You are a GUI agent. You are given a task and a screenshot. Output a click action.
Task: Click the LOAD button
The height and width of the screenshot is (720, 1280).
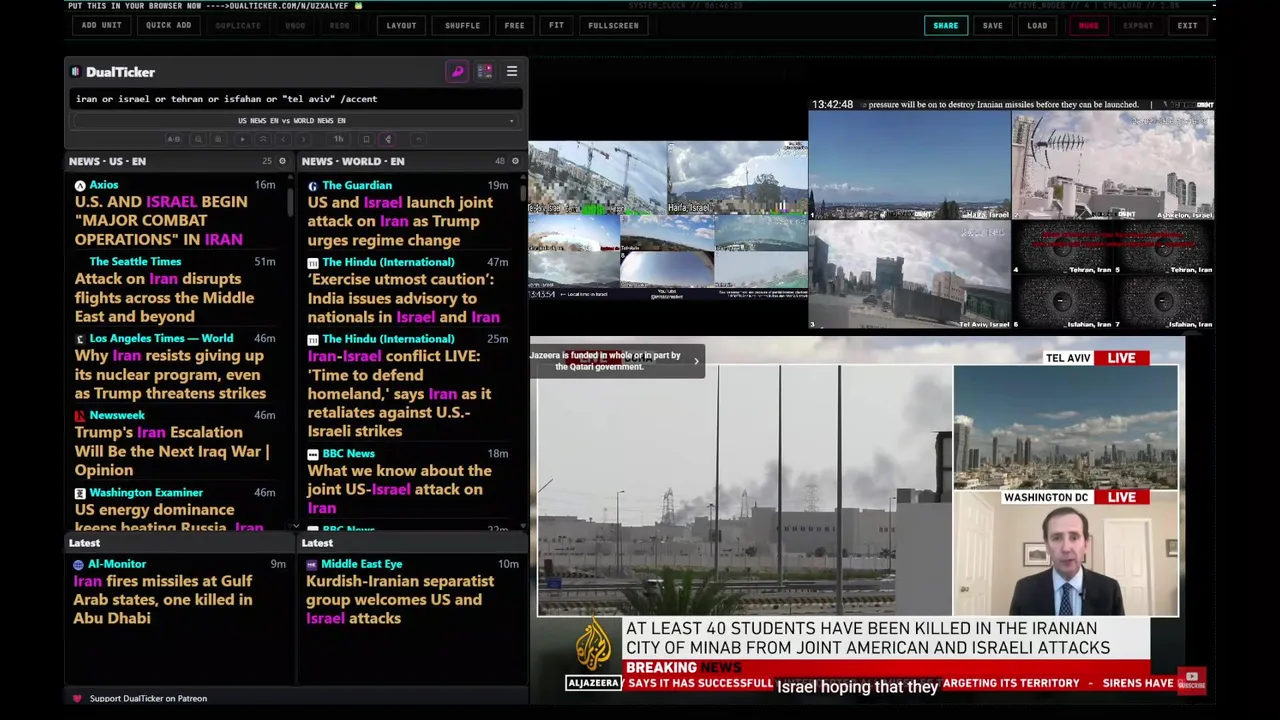point(1037,25)
